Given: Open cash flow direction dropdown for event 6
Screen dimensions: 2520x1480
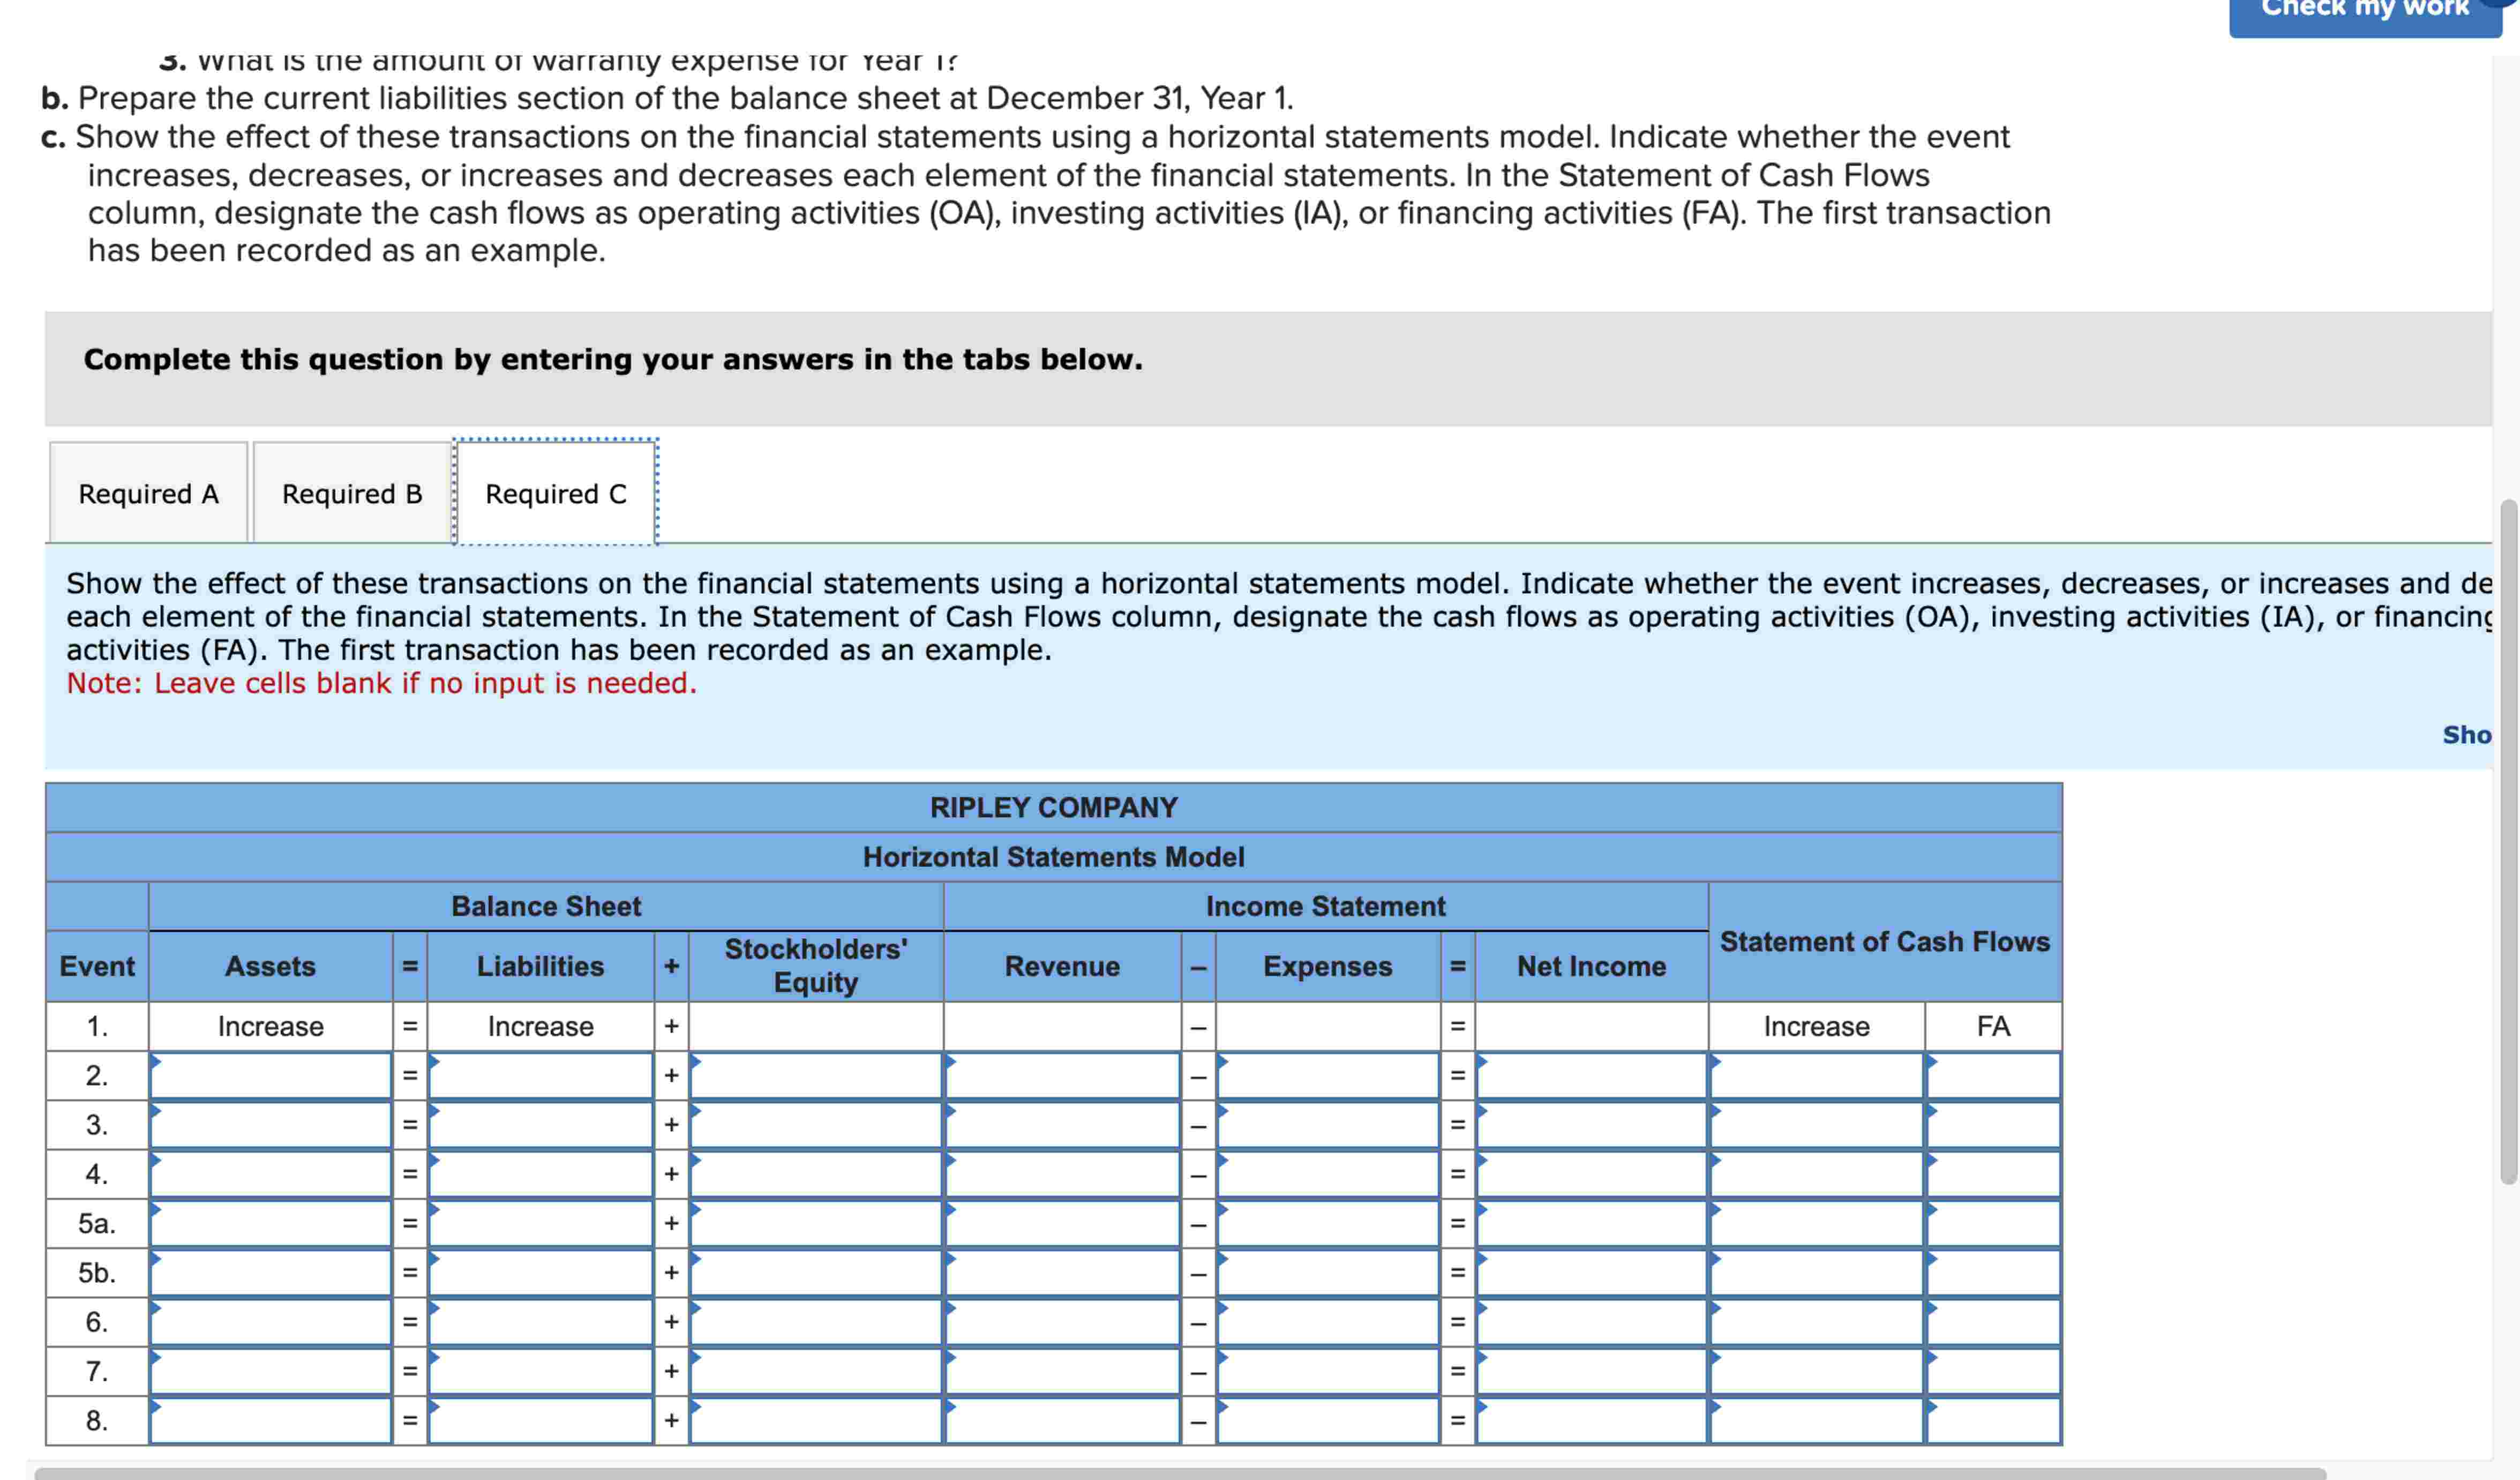Looking at the screenshot, I should click(1816, 1322).
